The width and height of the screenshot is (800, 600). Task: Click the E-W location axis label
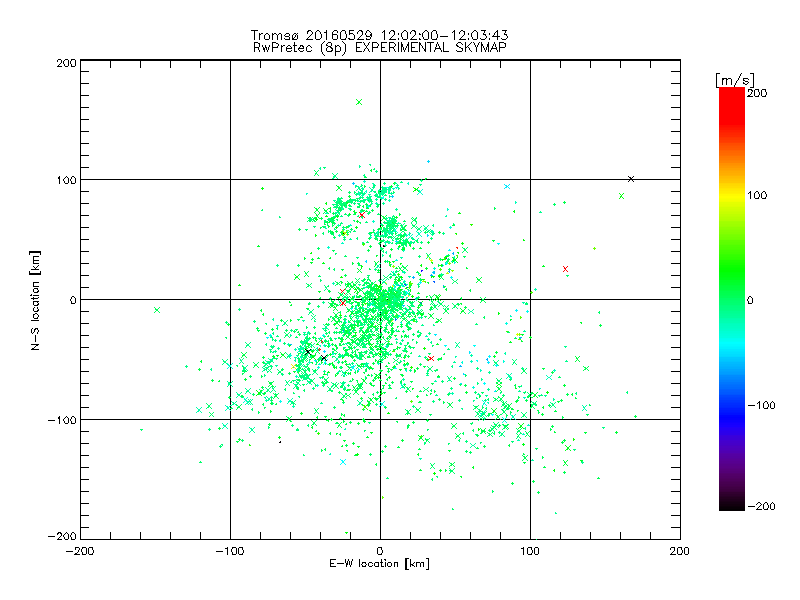point(380,564)
